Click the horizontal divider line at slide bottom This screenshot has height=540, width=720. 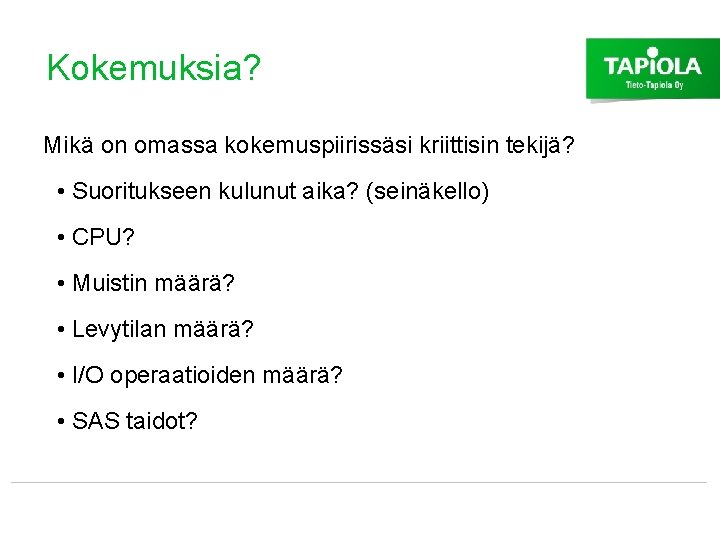[x=360, y=483]
